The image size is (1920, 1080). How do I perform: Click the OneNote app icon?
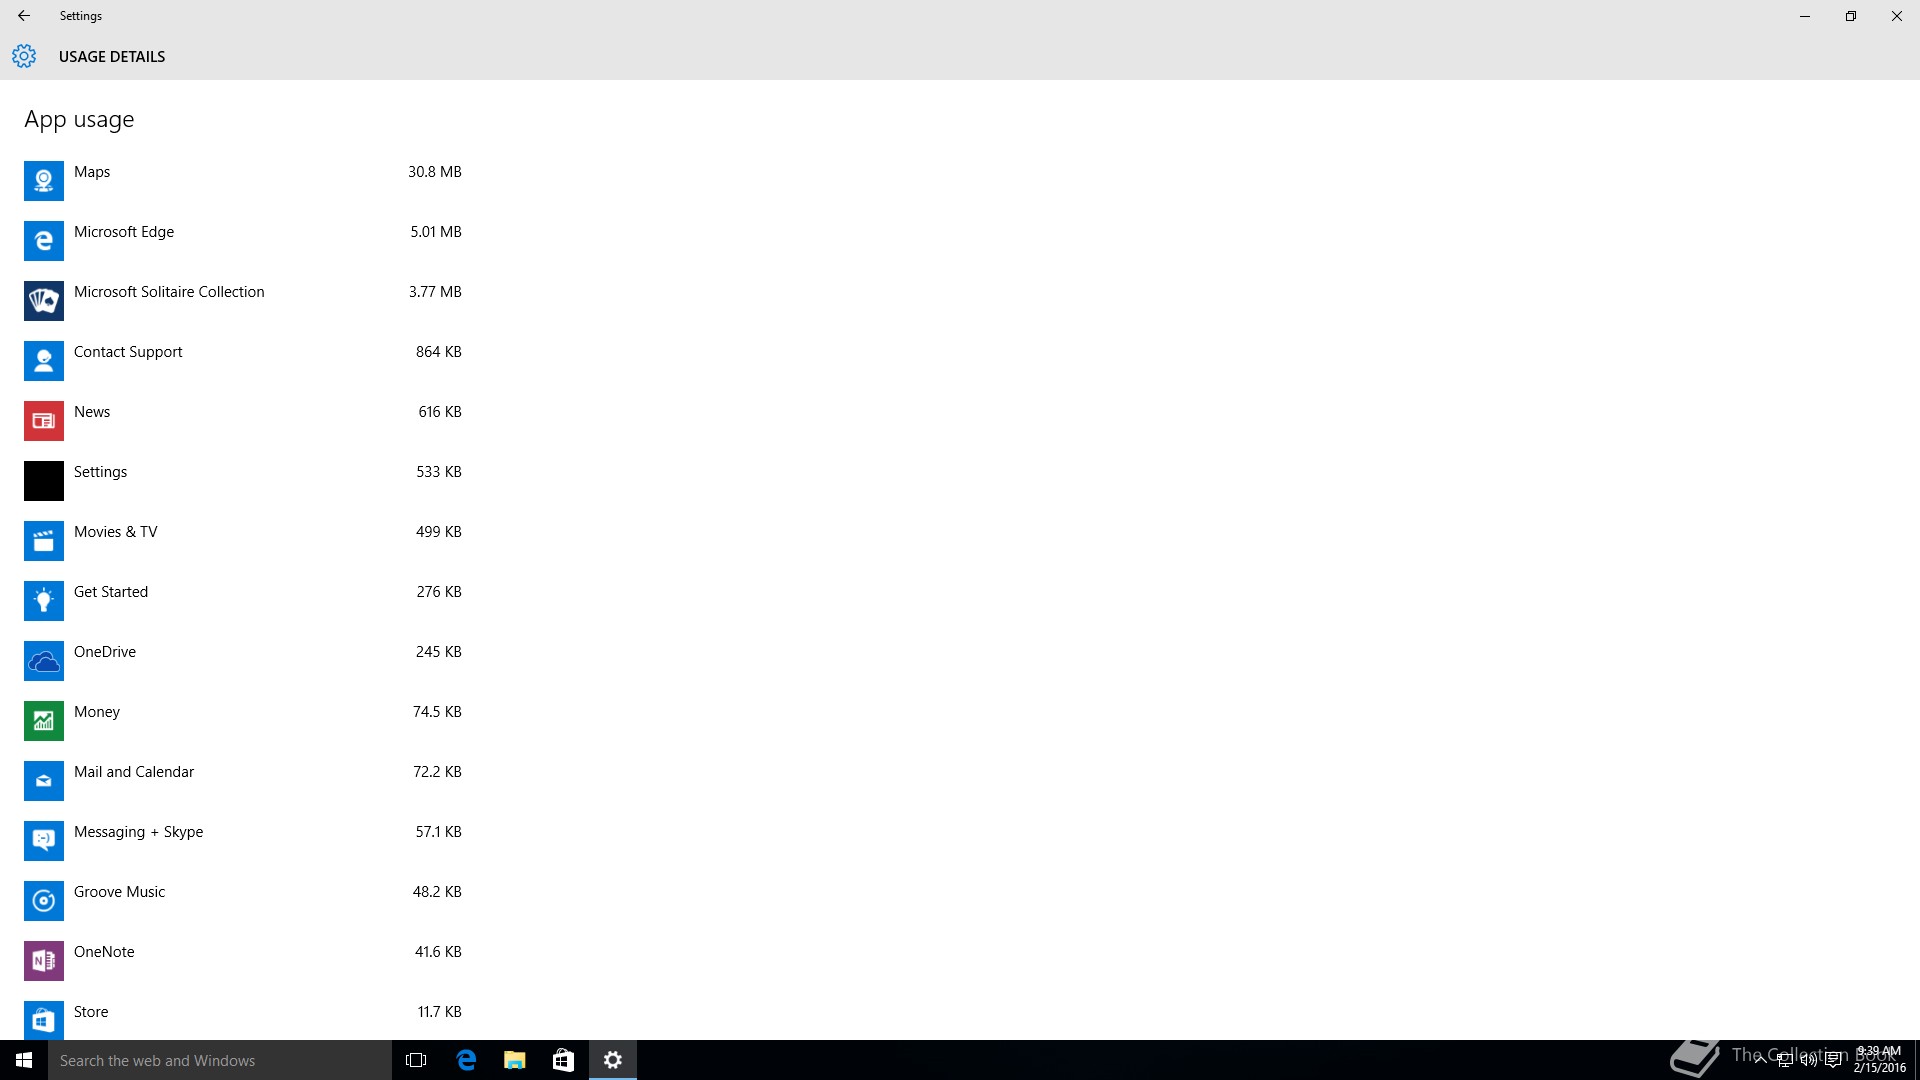(44, 961)
